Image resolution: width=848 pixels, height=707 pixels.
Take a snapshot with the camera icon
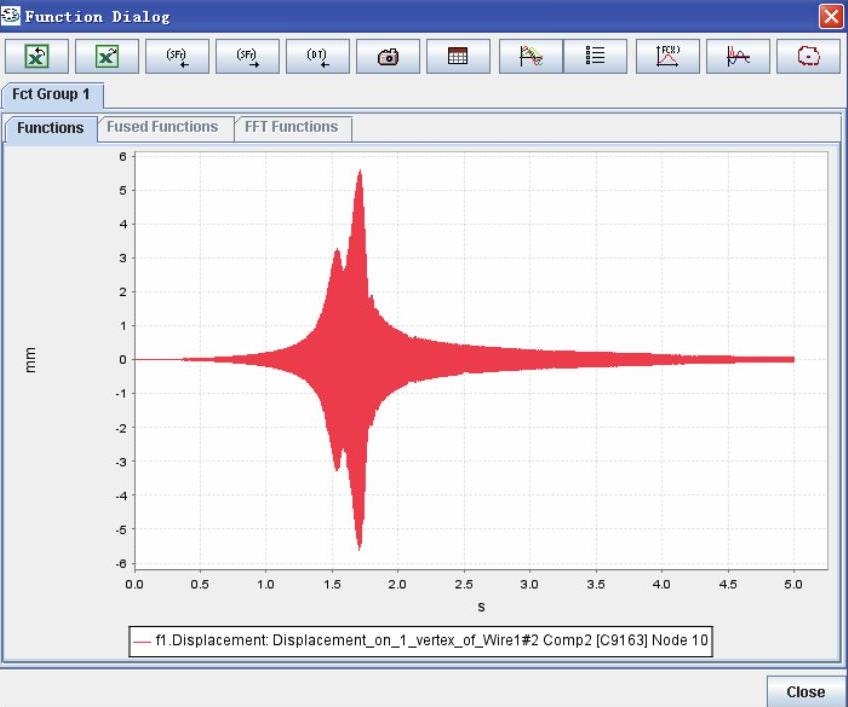387,57
